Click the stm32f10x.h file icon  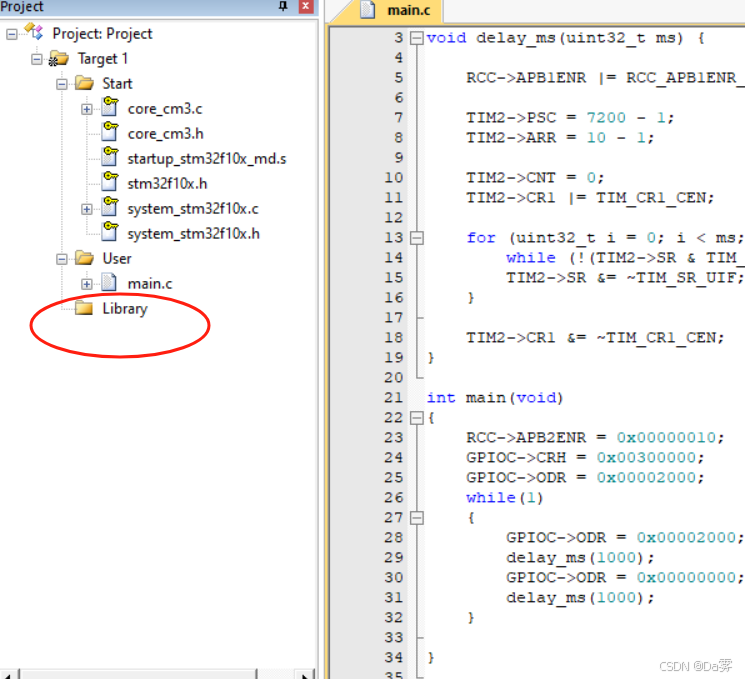click(110, 182)
